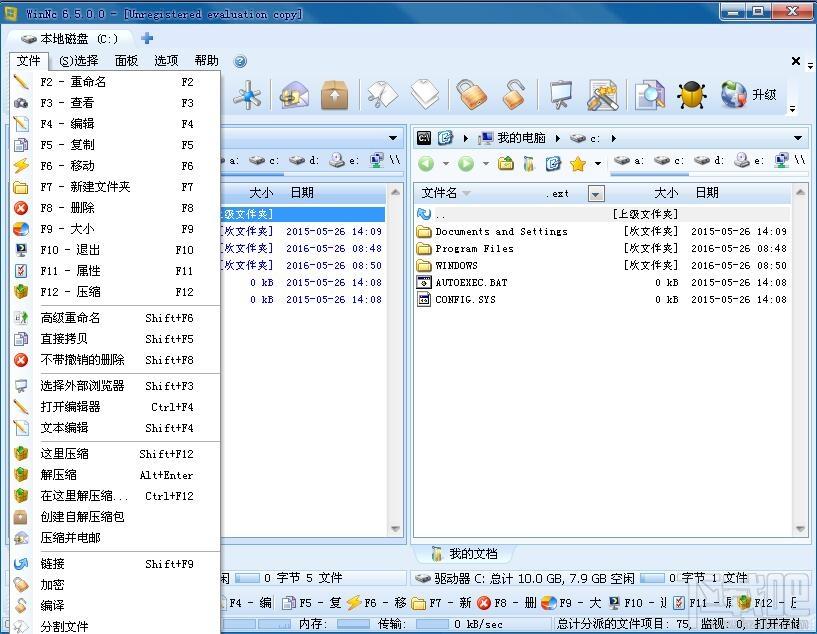The height and width of the screenshot is (634, 817).
Task: Click the blue help question icon
Action: pyautogui.click(x=240, y=61)
